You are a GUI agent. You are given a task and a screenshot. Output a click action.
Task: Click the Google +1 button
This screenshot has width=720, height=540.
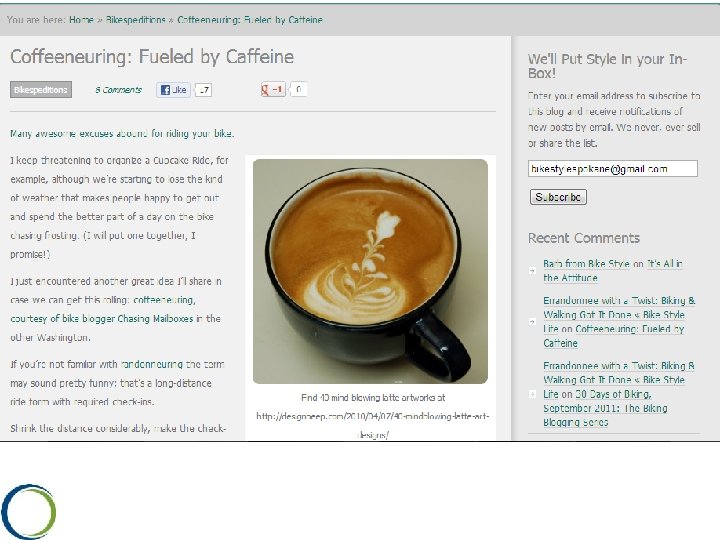273,89
